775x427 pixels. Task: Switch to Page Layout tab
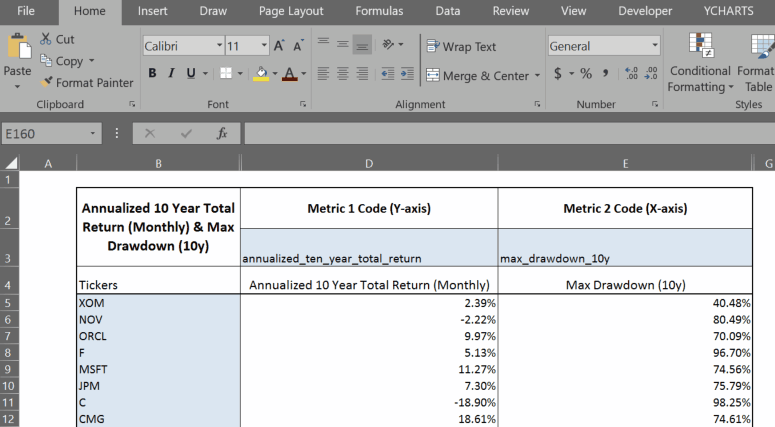point(291,11)
